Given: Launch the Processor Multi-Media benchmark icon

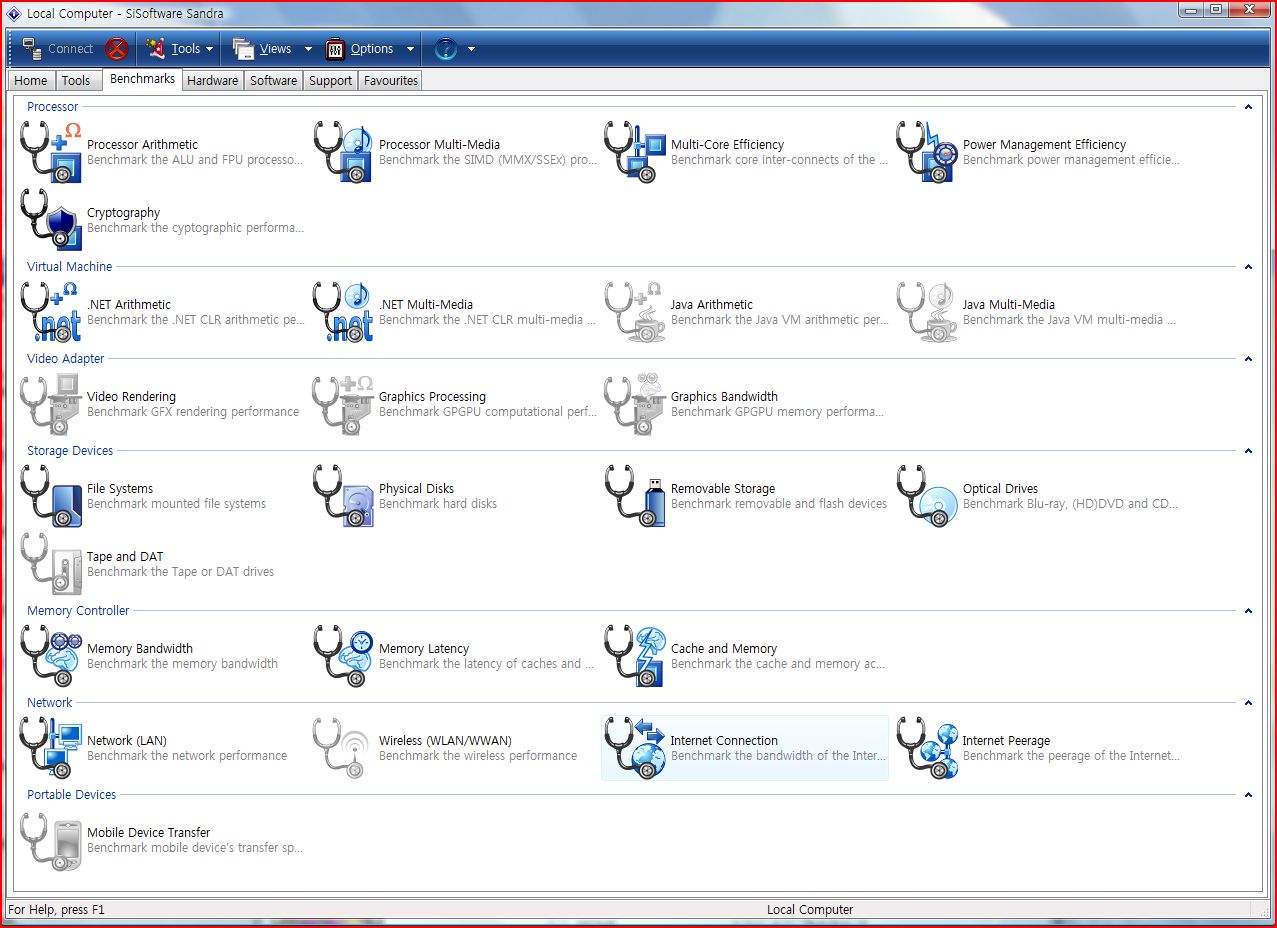Looking at the screenshot, I should coord(343,152).
